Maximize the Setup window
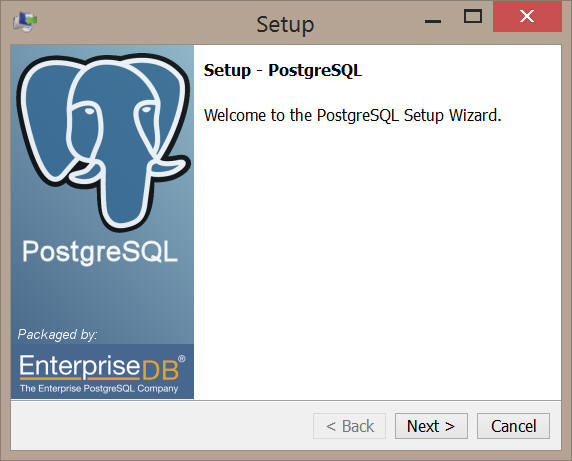 coord(473,16)
